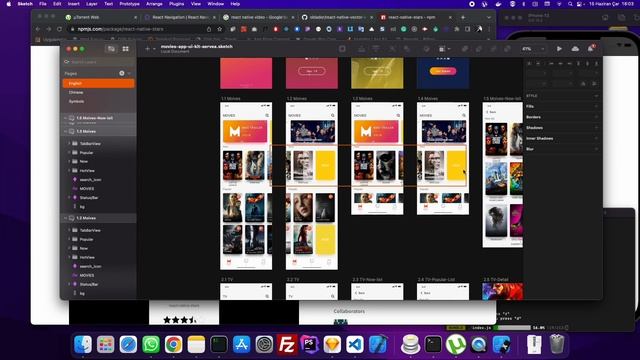Open FileZilla from the Dock

287,344
